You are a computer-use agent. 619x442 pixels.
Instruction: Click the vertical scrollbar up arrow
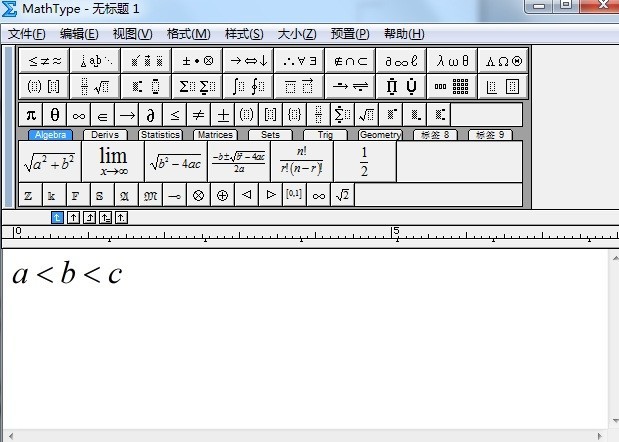point(615,258)
